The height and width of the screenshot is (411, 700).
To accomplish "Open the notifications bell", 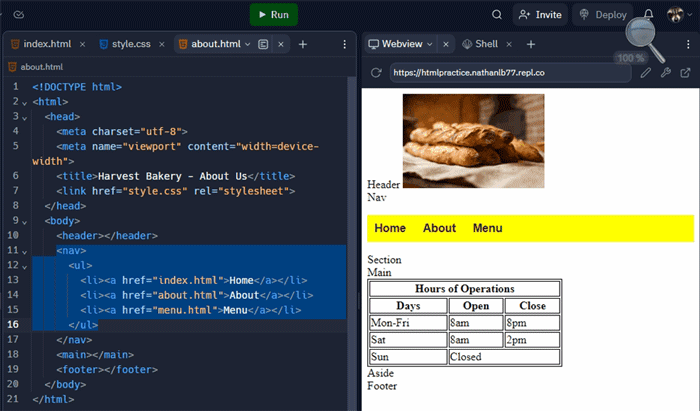I will tap(649, 15).
